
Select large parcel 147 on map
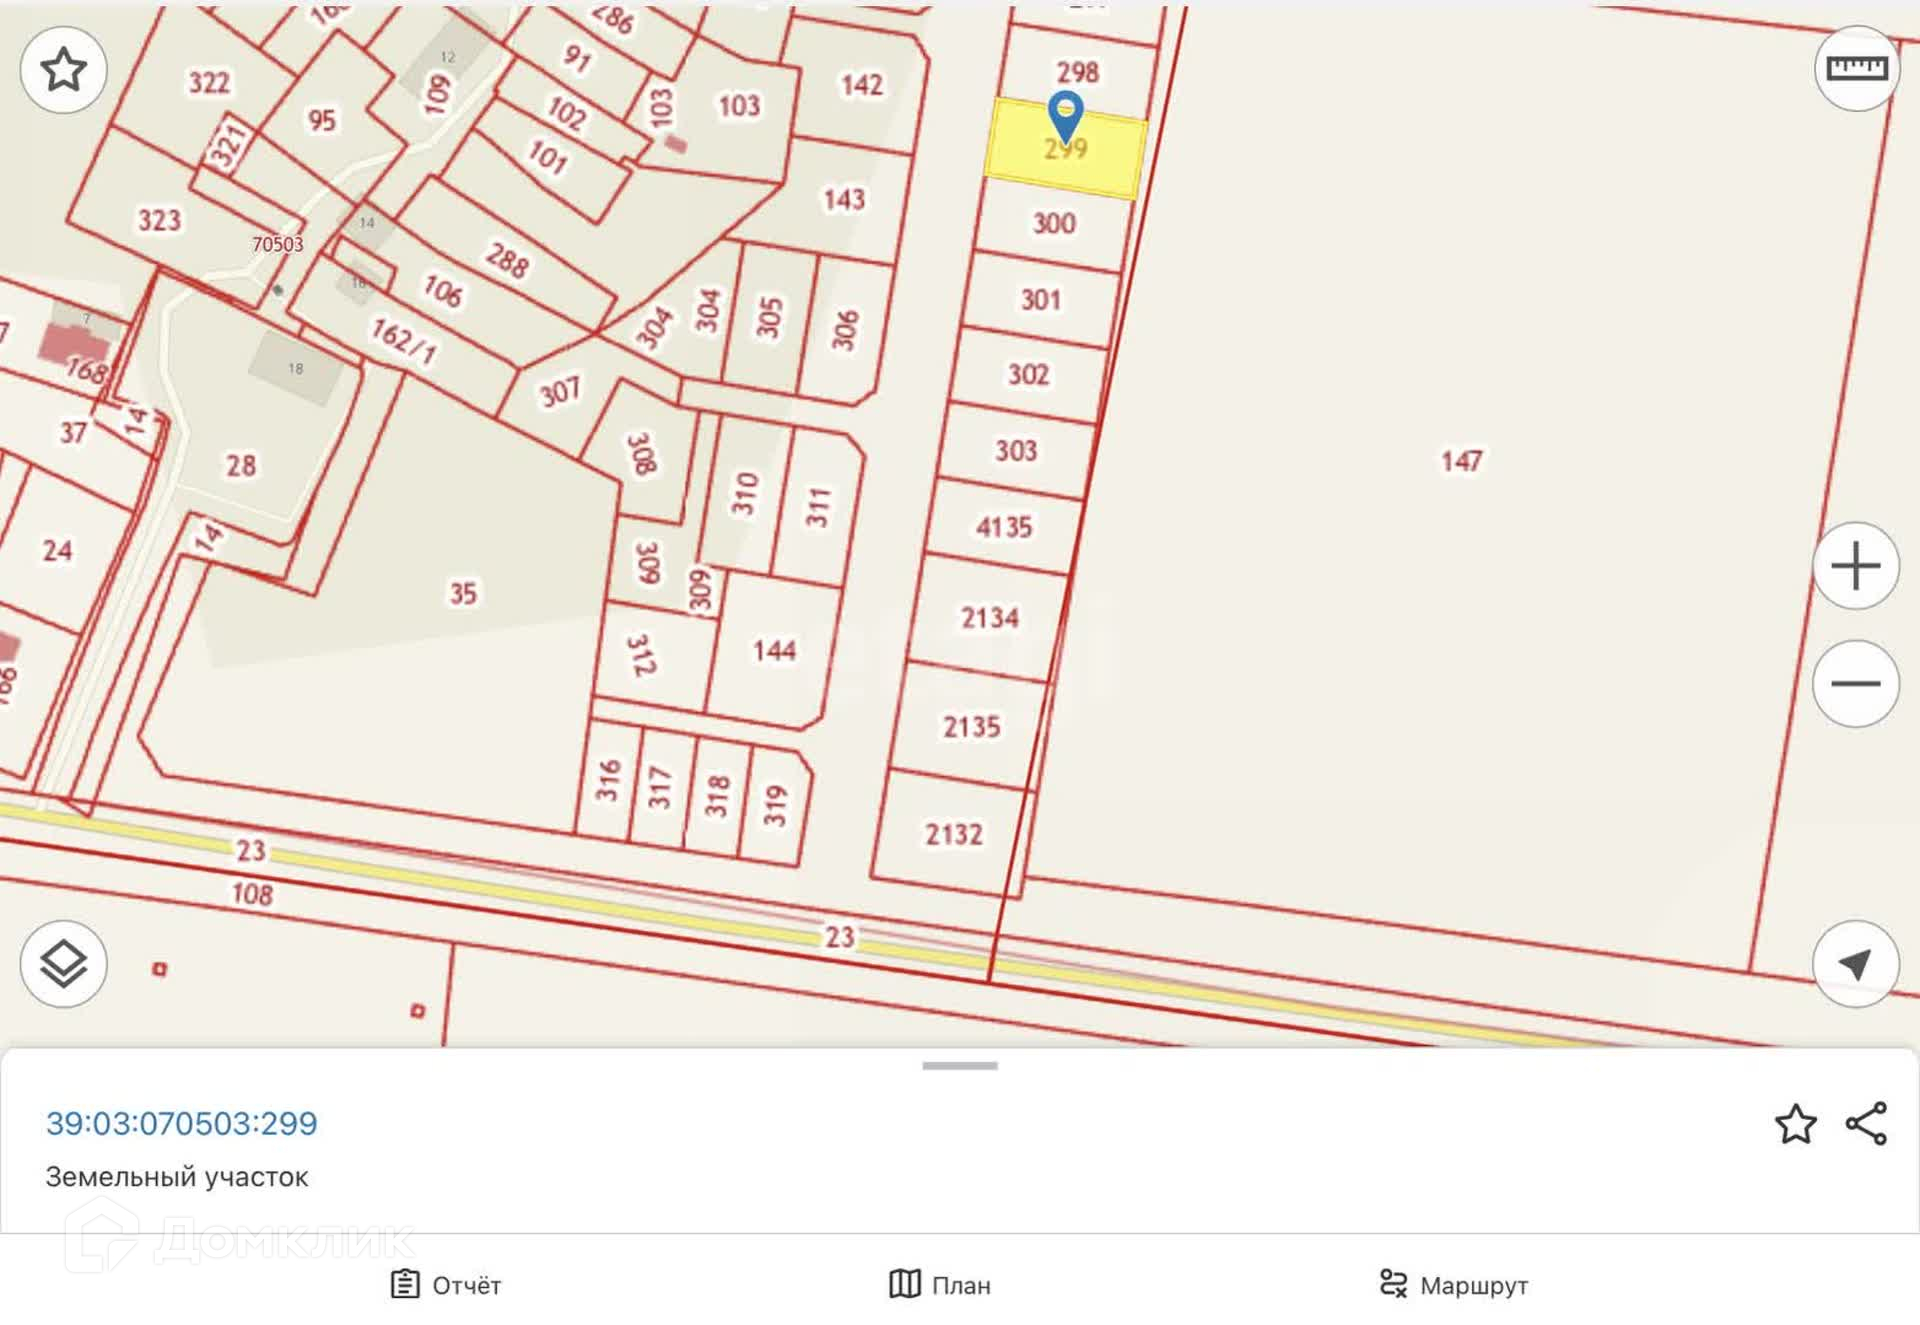[x=1460, y=461]
